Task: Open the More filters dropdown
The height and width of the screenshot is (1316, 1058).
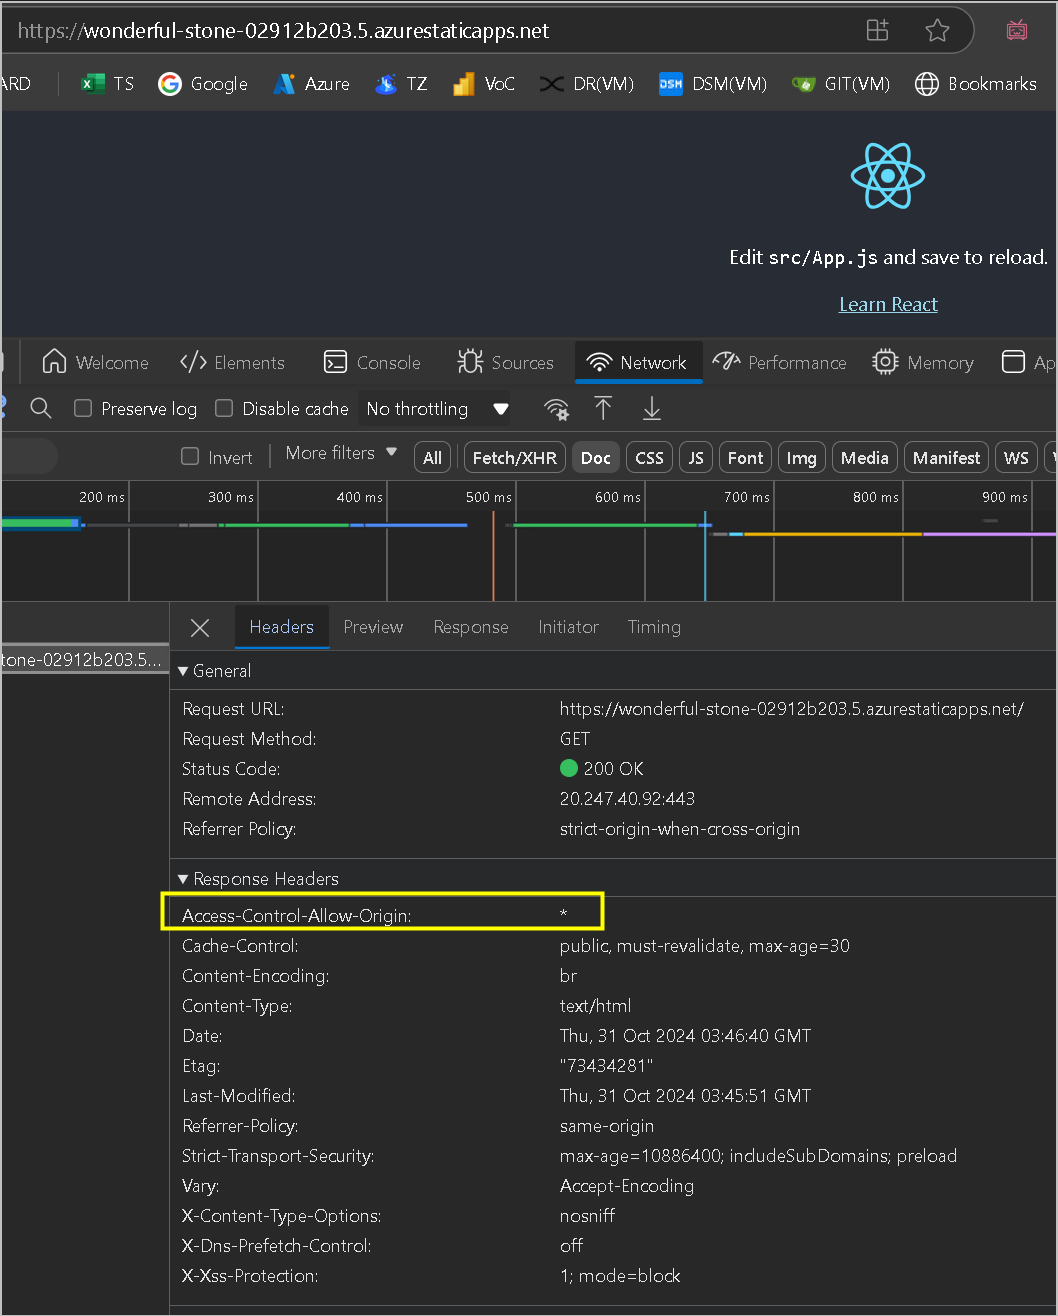Action: (x=341, y=453)
